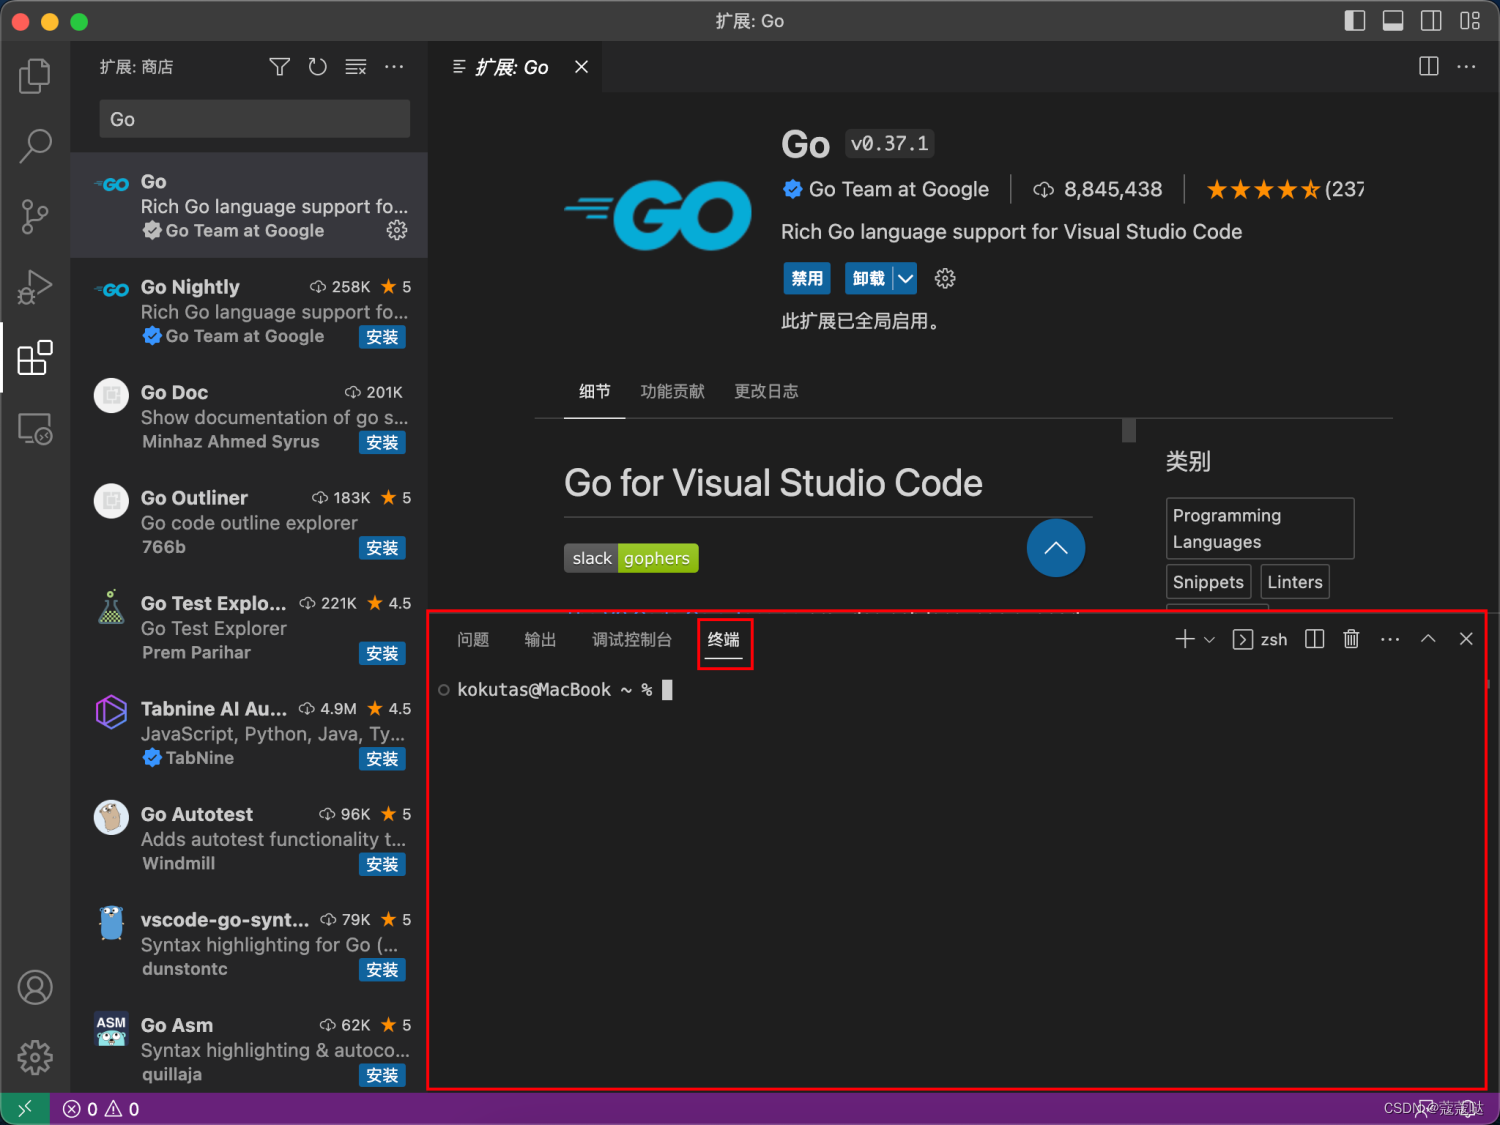The height and width of the screenshot is (1125, 1500).
Task: Switch to the 功能贡献 tab
Action: tap(672, 392)
